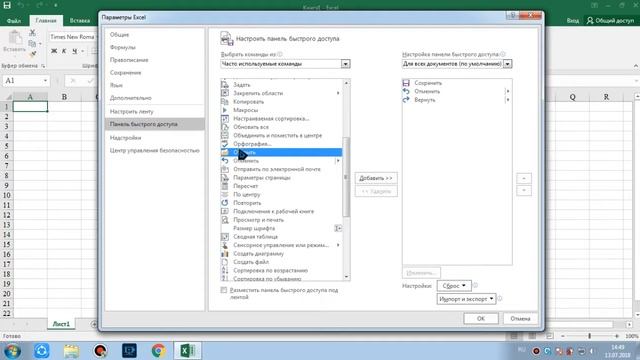
Task: Toggle placing quick access toolbar below ribbon
Action: [x=224, y=290]
